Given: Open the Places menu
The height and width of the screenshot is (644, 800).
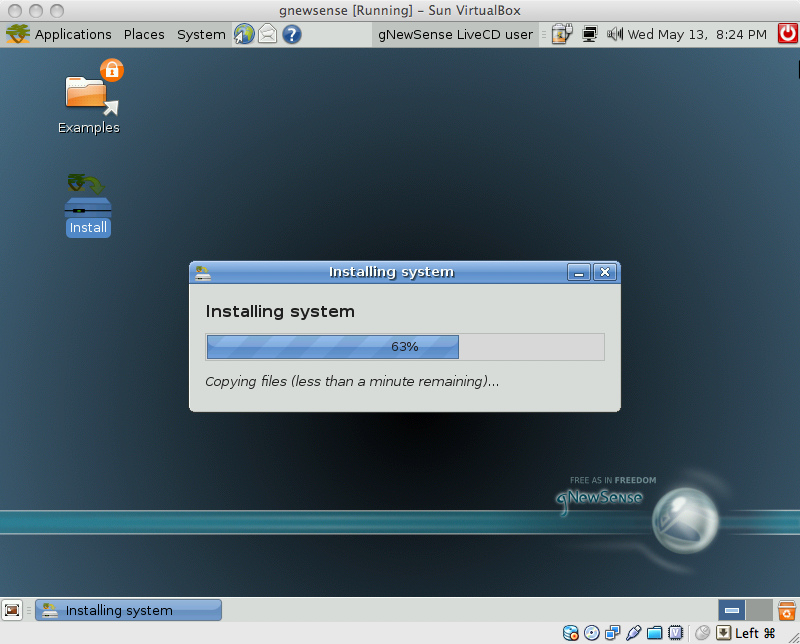Looking at the screenshot, I should point(144,34).
